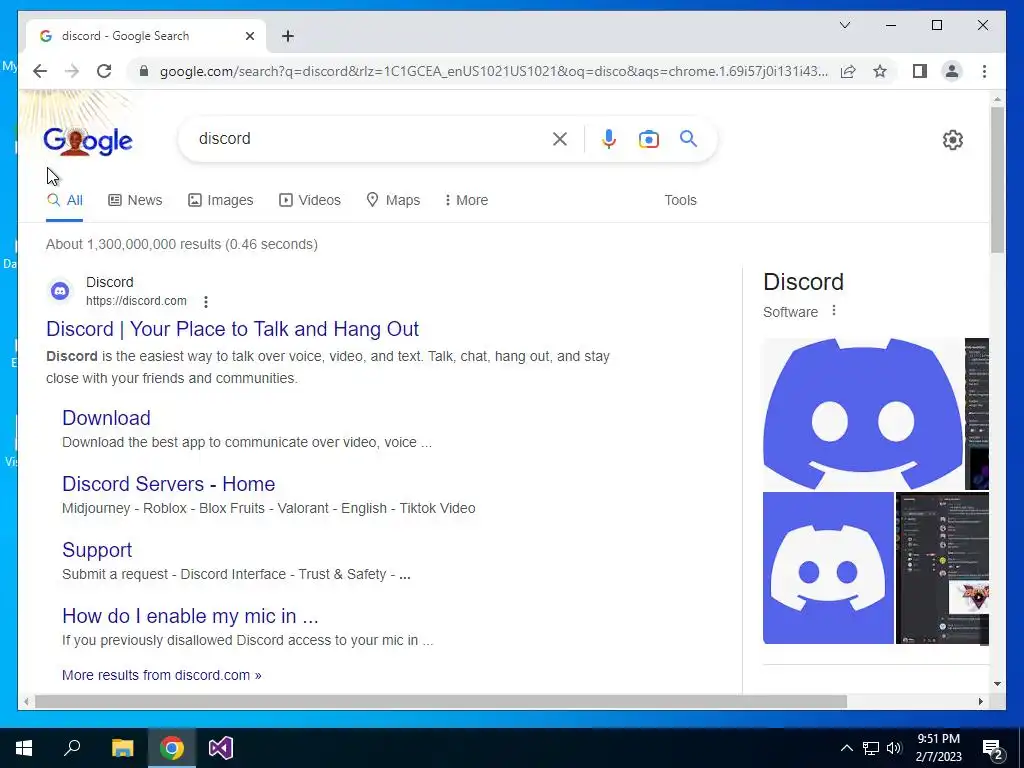Open options dots beside discord.com URL
This screenshot has width=1024, height=768.
pyautogui.click(x=206, y=302)
